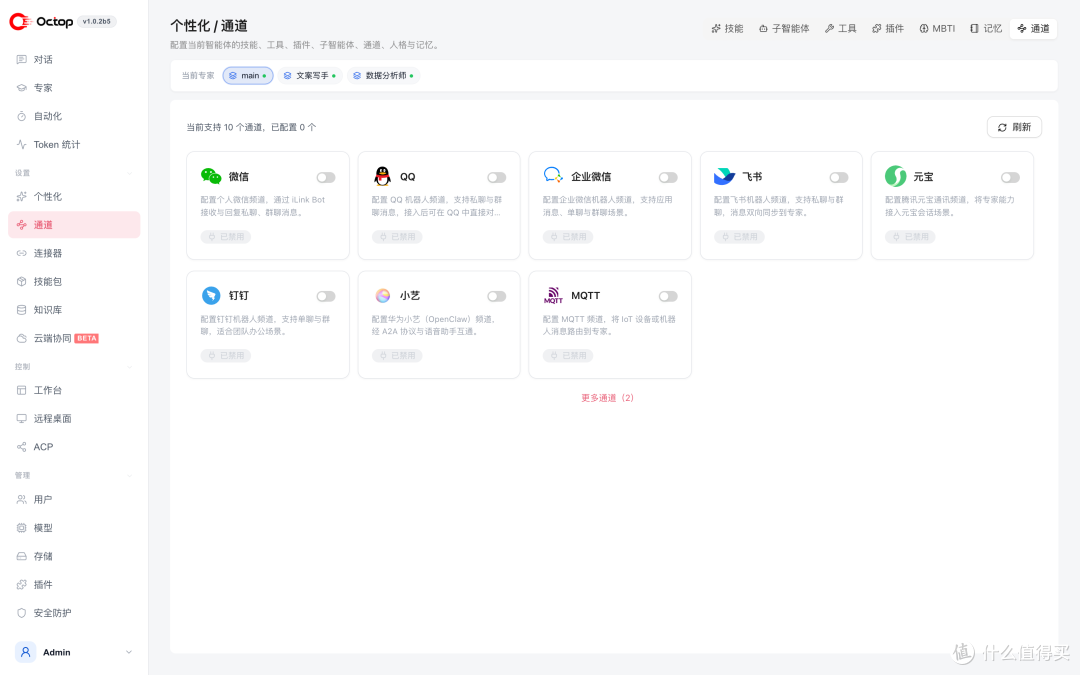1080x675 pixels.
Task: Enable the 元宝 channel toggle
Action: (1010, 178)
